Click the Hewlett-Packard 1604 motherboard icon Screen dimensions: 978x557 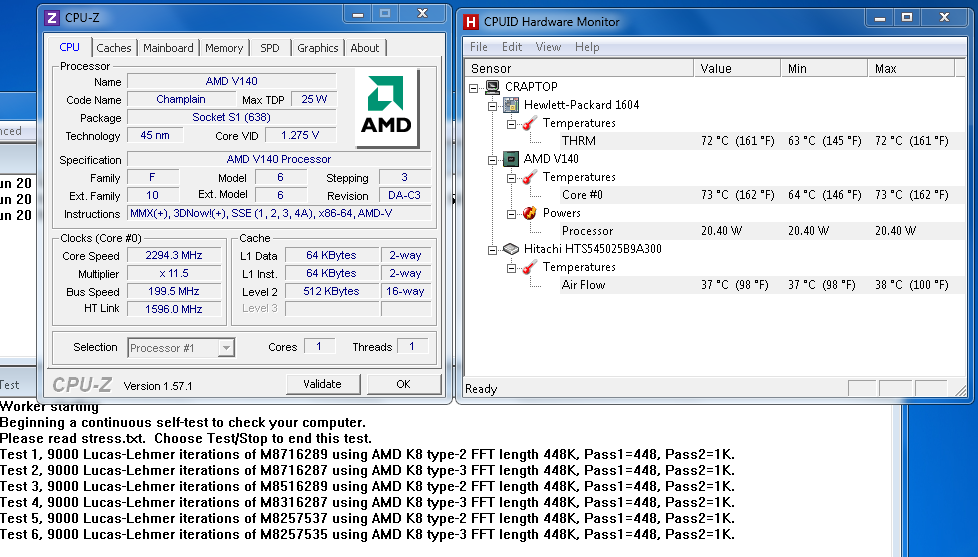[511, 105]
